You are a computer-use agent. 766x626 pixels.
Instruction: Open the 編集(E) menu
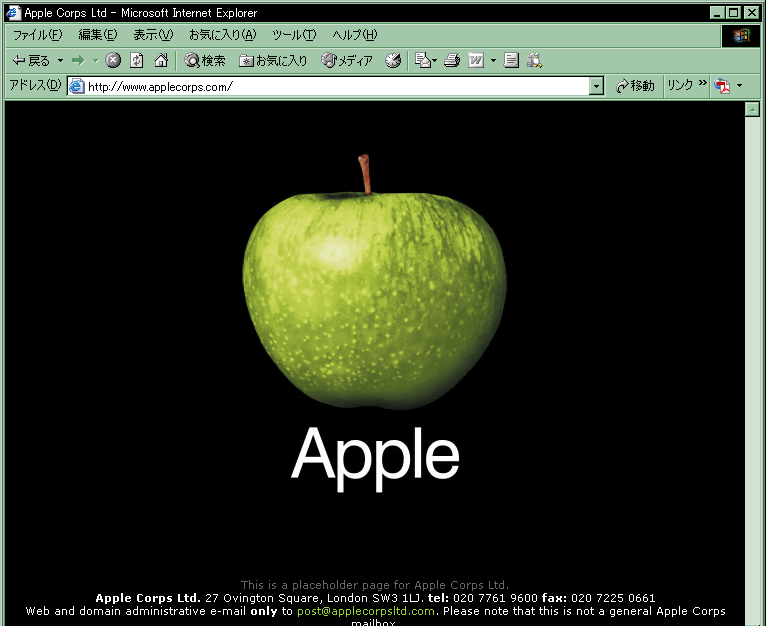98,35
